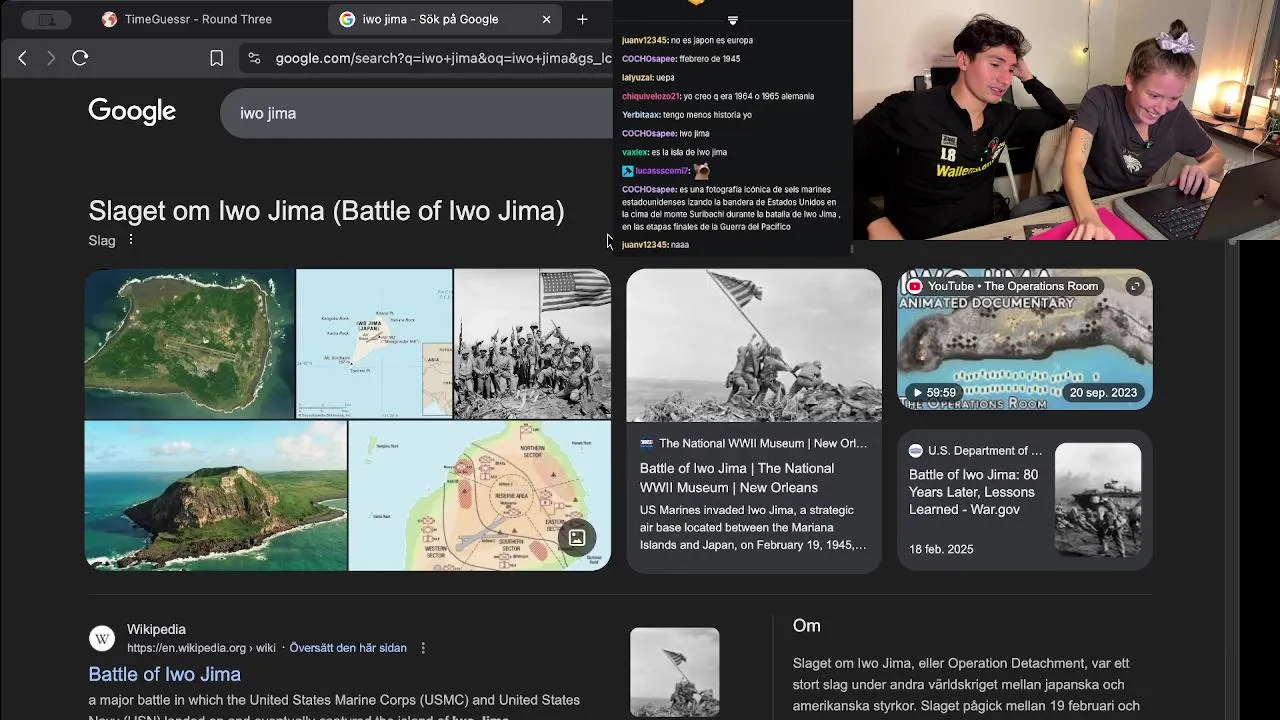The image size is (1280, 720).
Task: Click the more images icon on map
Action: point(577,538)
